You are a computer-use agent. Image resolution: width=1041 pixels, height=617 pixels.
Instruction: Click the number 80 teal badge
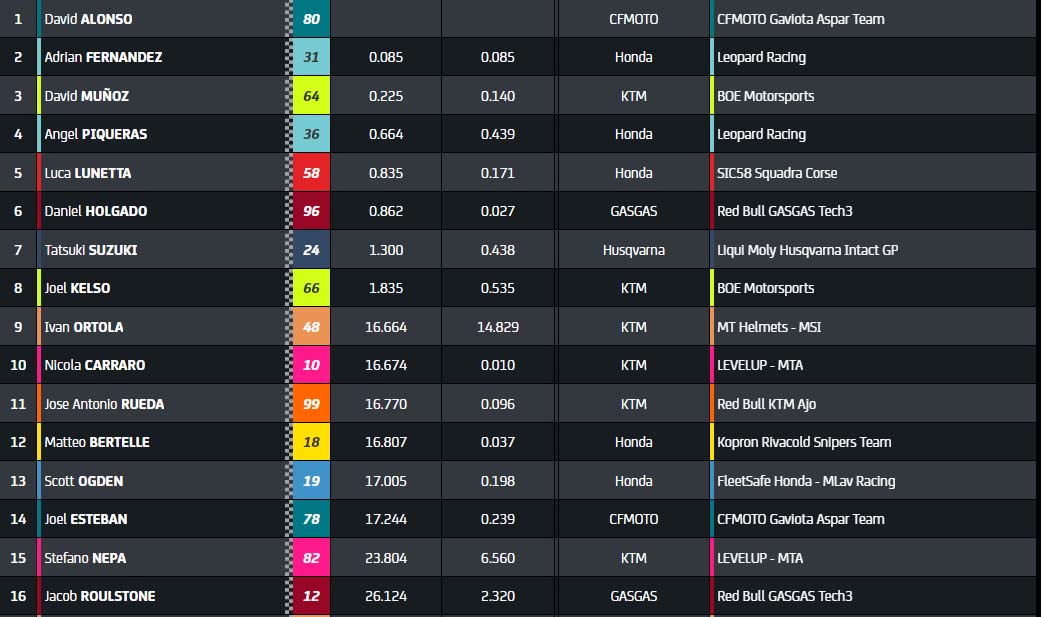tap(311, 19)
